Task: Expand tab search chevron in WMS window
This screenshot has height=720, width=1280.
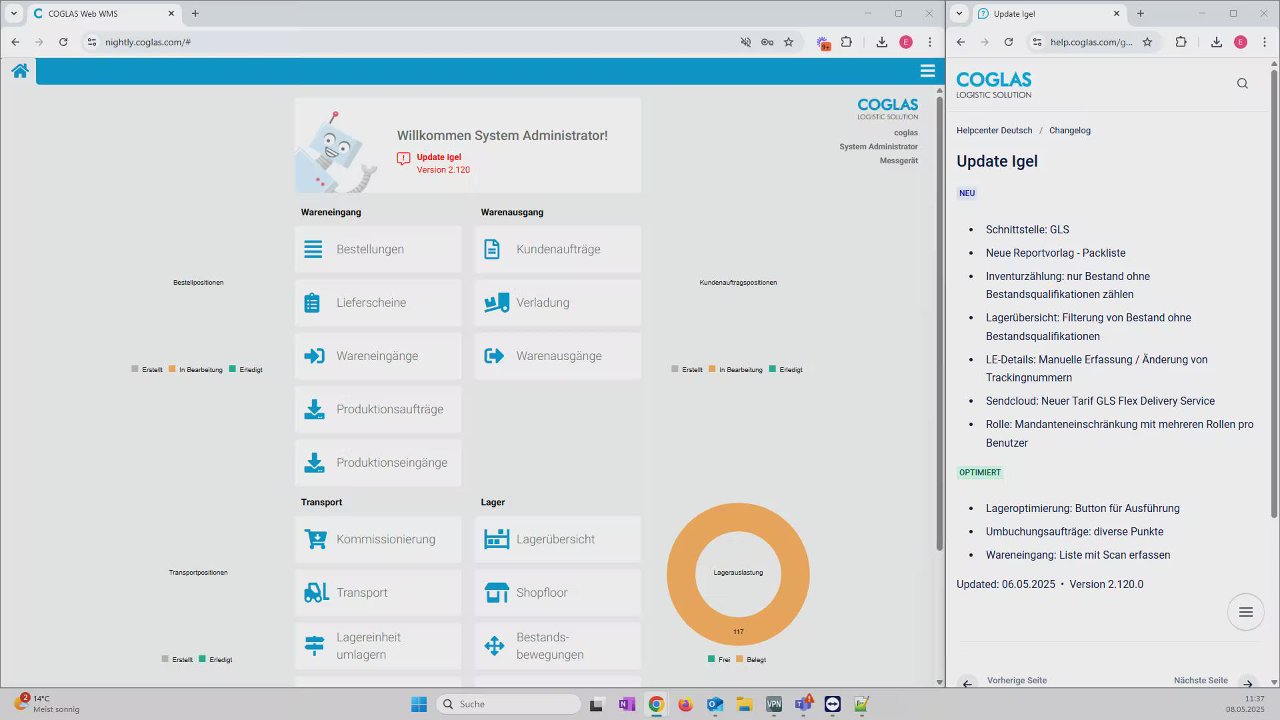Action: coord(14,13)
